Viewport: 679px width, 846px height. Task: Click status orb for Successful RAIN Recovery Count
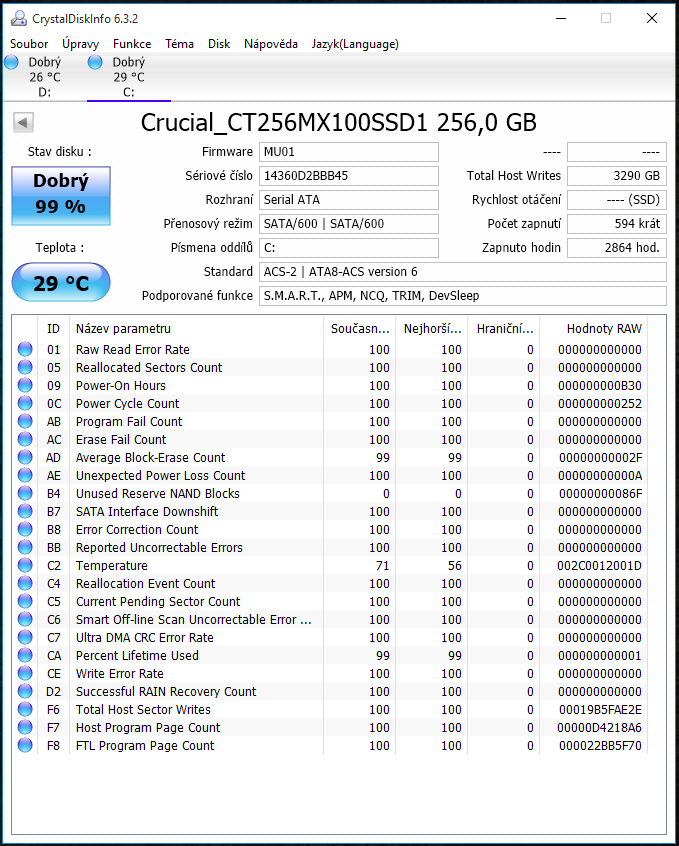coord(25,691)
